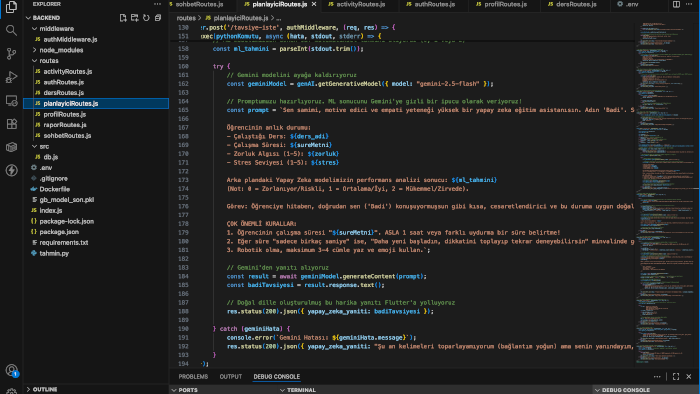Open Explorer more actions ellipsis

tap(157, 4)
